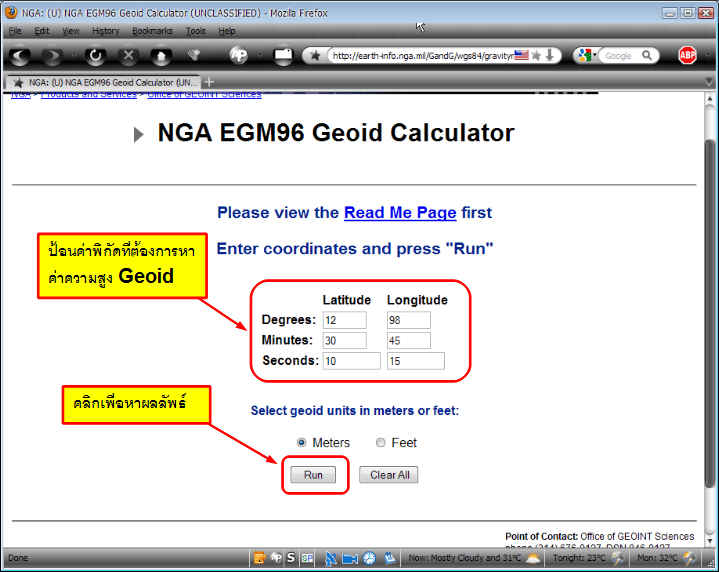Go to the Home page button
This screenshot has height=572, width=719.
pos(161,56)
